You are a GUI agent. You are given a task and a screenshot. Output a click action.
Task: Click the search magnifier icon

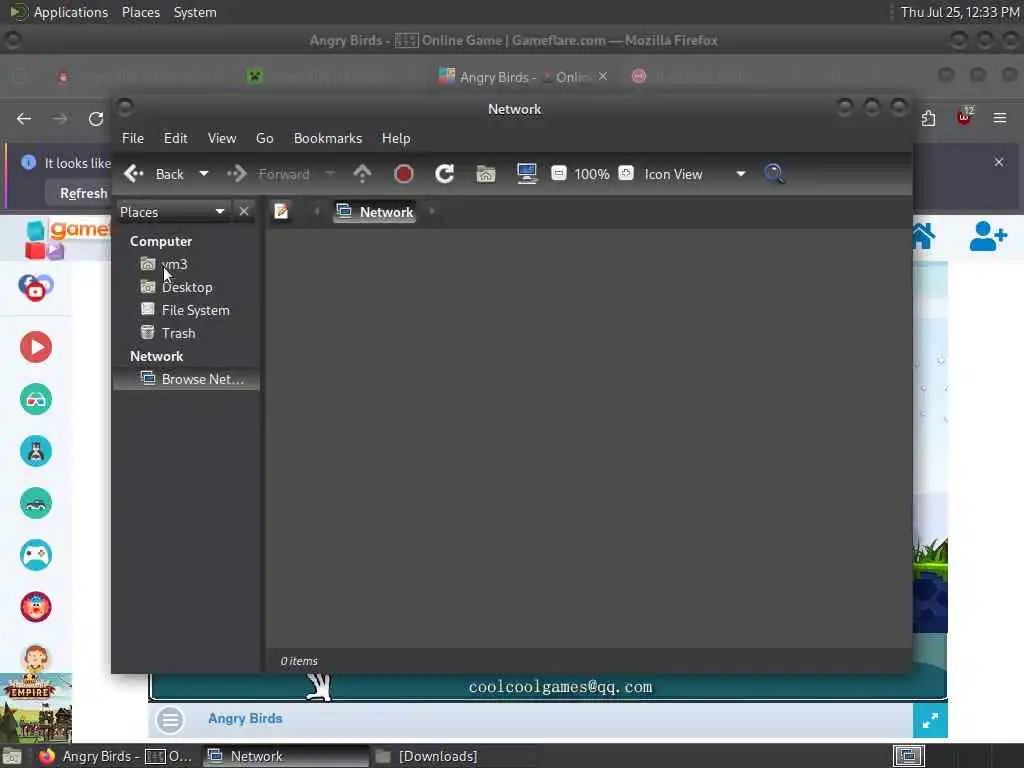774,174
